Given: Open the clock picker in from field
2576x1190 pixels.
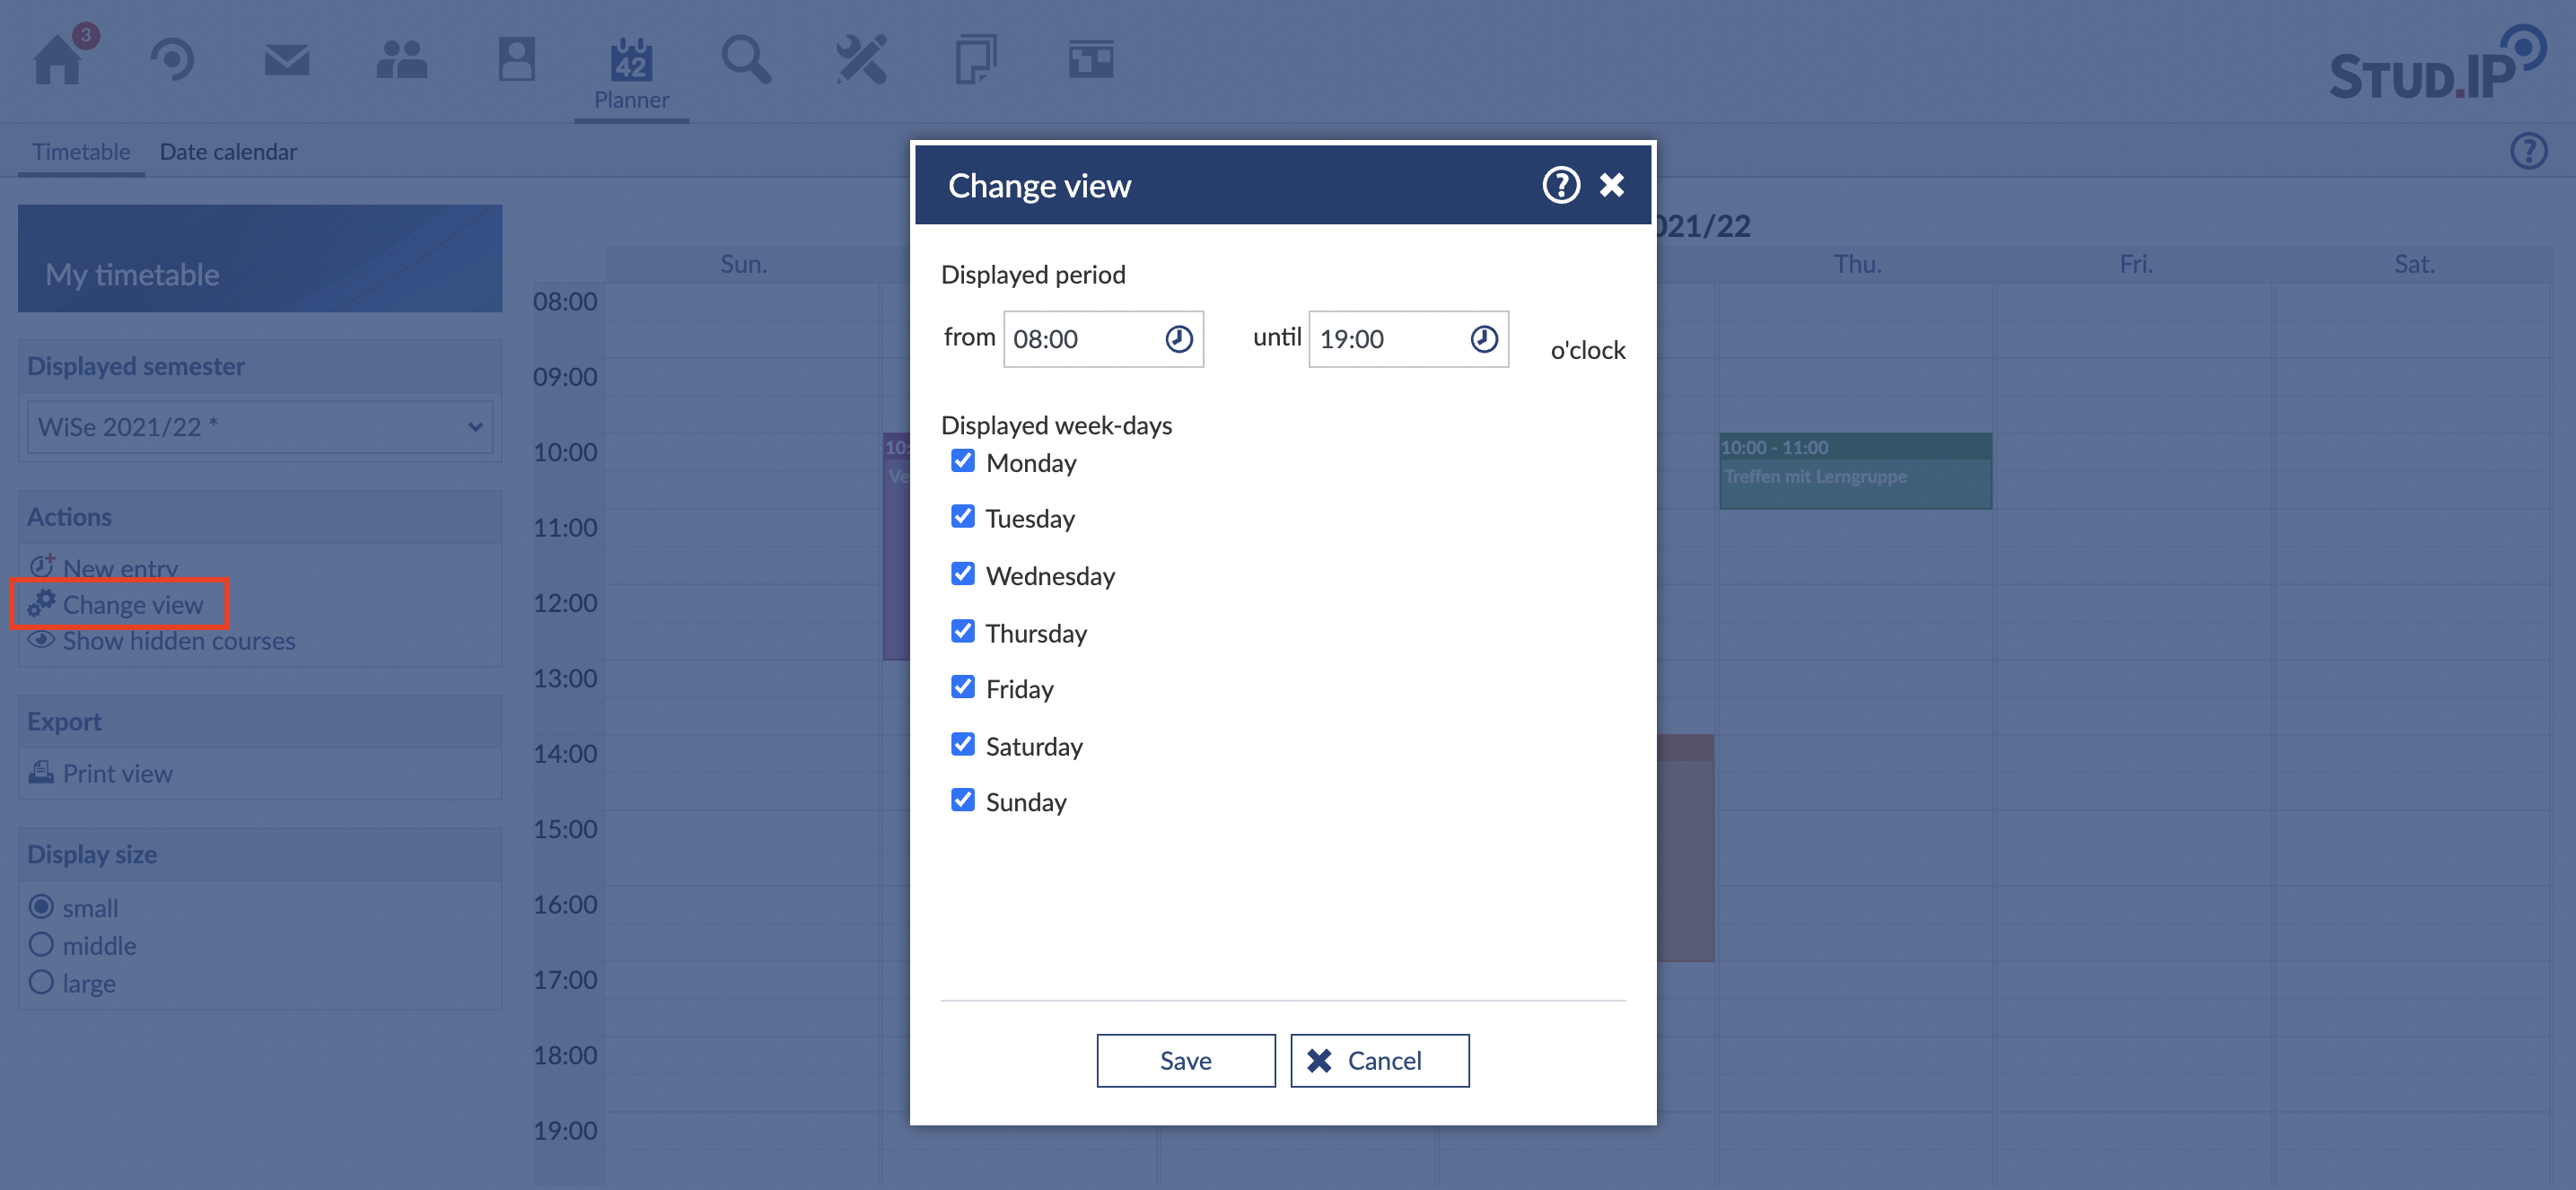Looking at the screenshot, I should (x=1179, y=339).
